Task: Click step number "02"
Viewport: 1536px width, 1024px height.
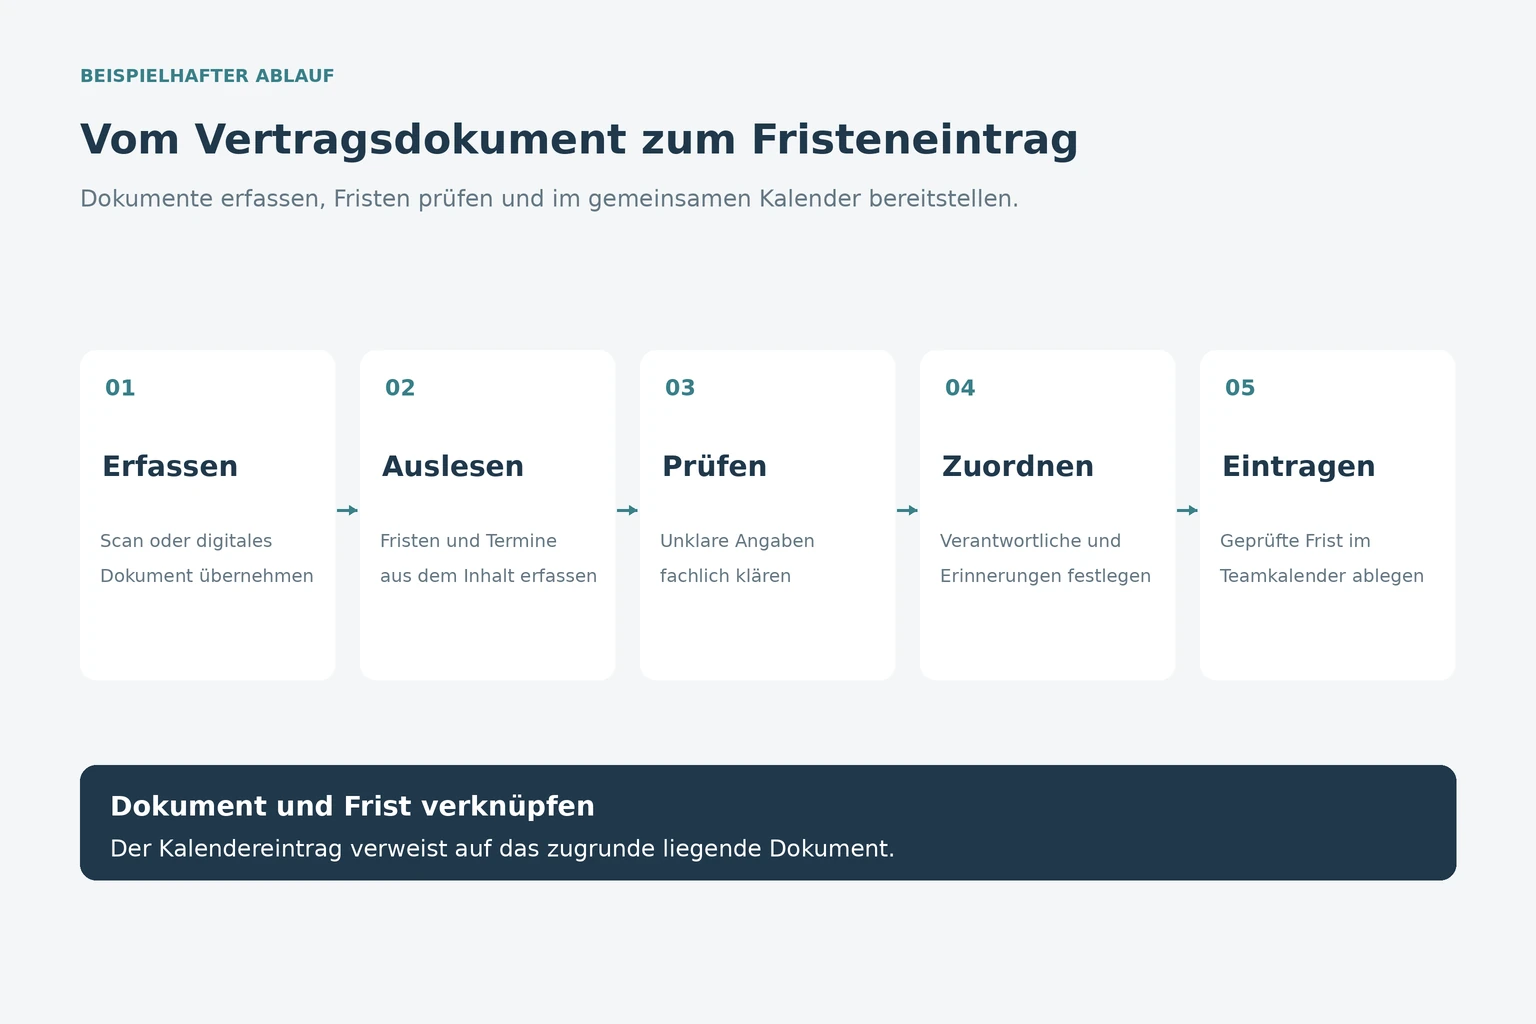Action: (400, 388)
